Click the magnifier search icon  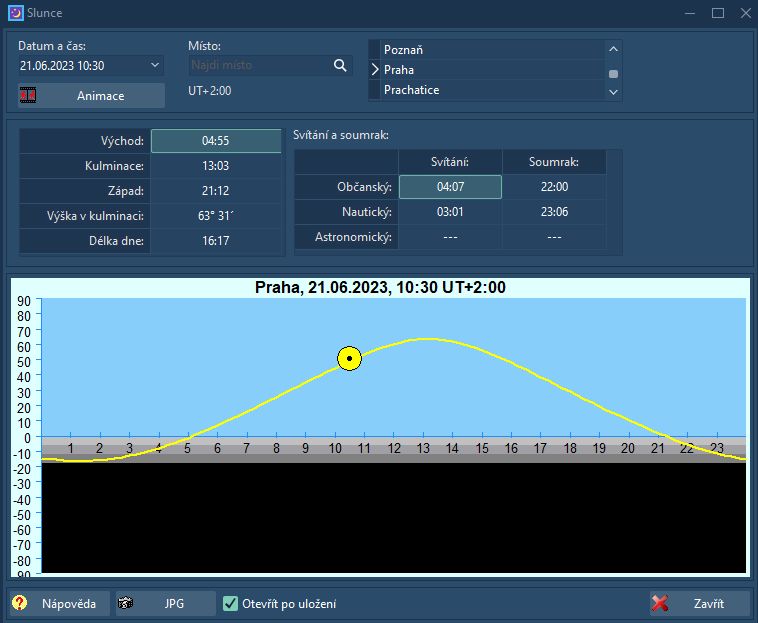(x=340, y=65)
